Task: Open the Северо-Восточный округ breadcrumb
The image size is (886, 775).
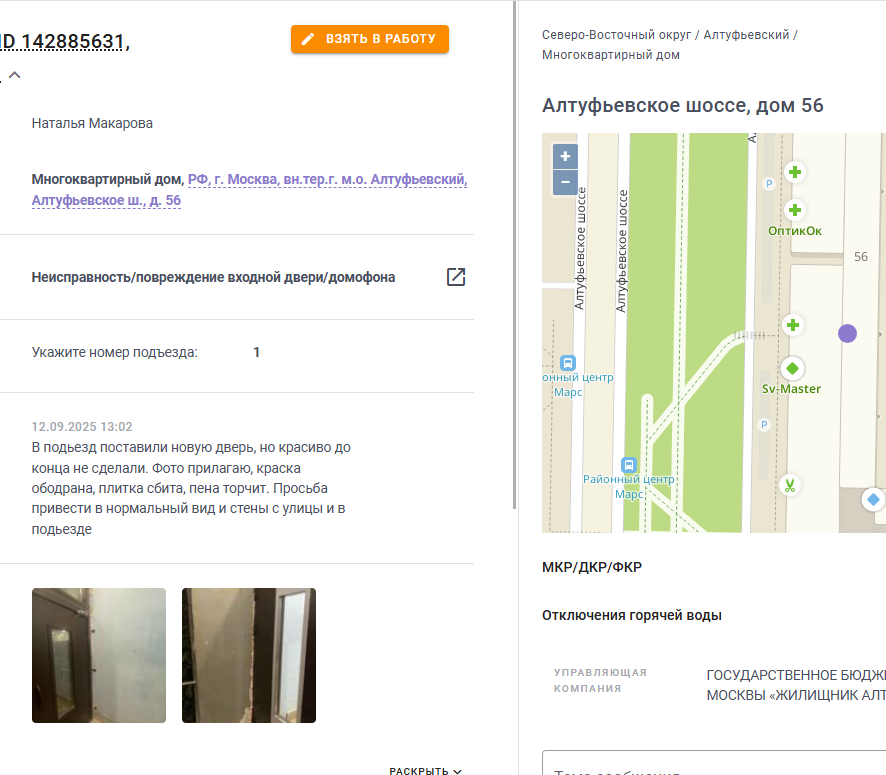Action: pyautogui.click(x=616, y=34)
